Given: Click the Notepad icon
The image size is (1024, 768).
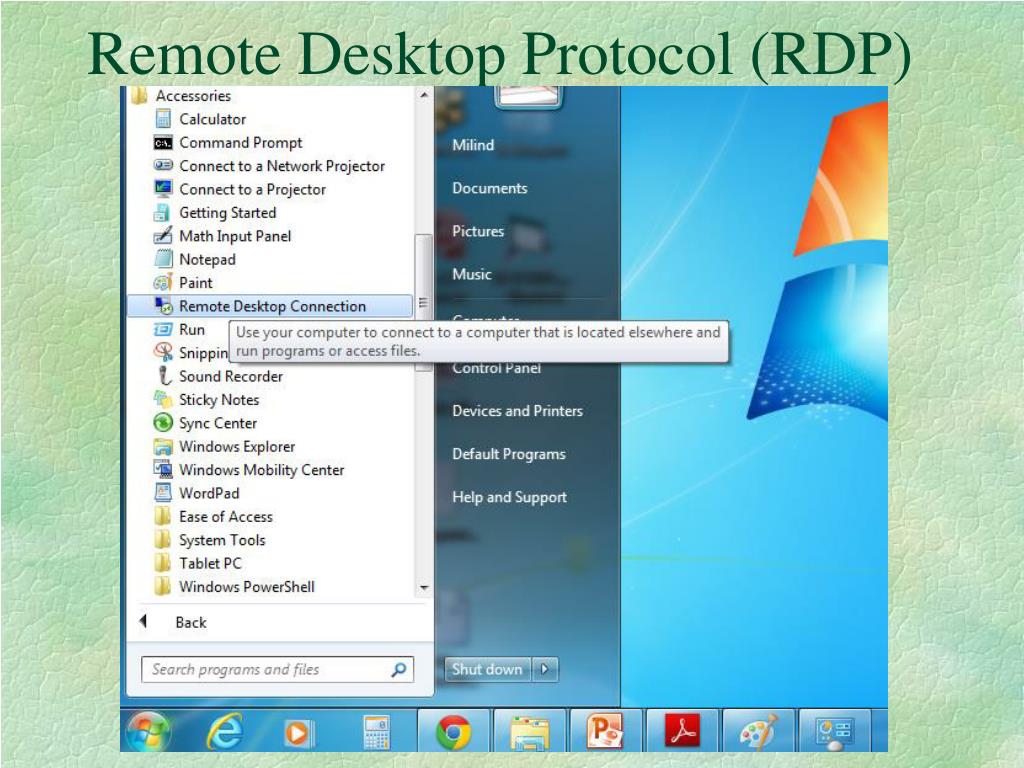Looking at the screenshot, I should tap(163, 259).
